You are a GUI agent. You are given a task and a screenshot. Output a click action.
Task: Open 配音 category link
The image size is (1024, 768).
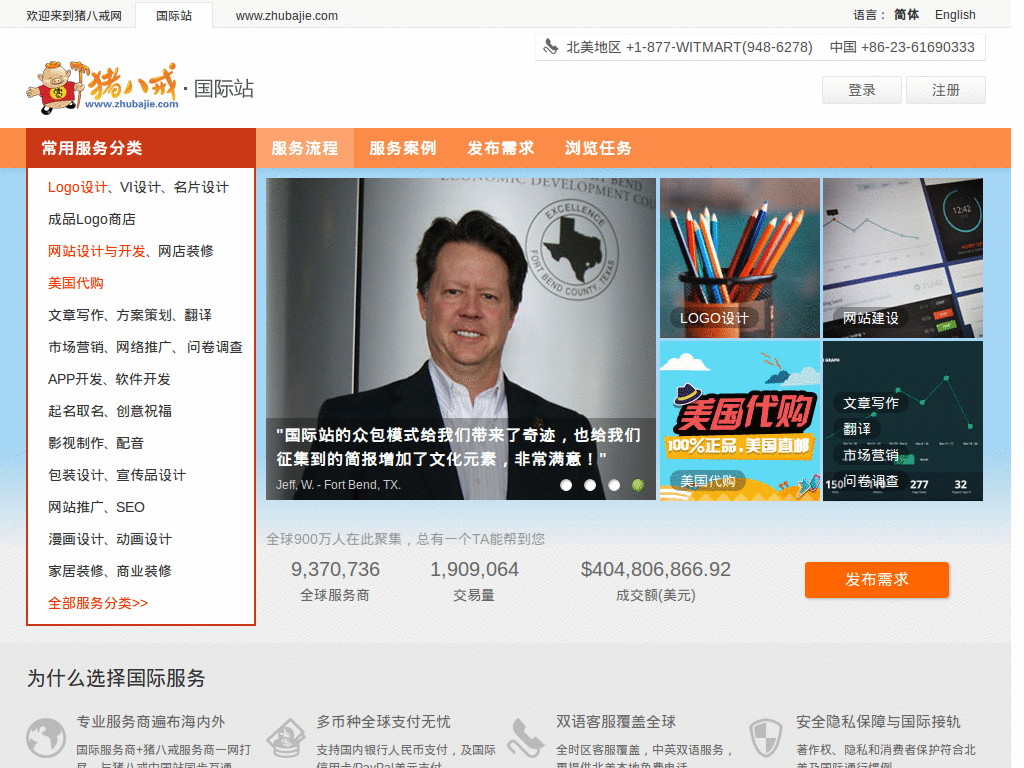point(130,443)
